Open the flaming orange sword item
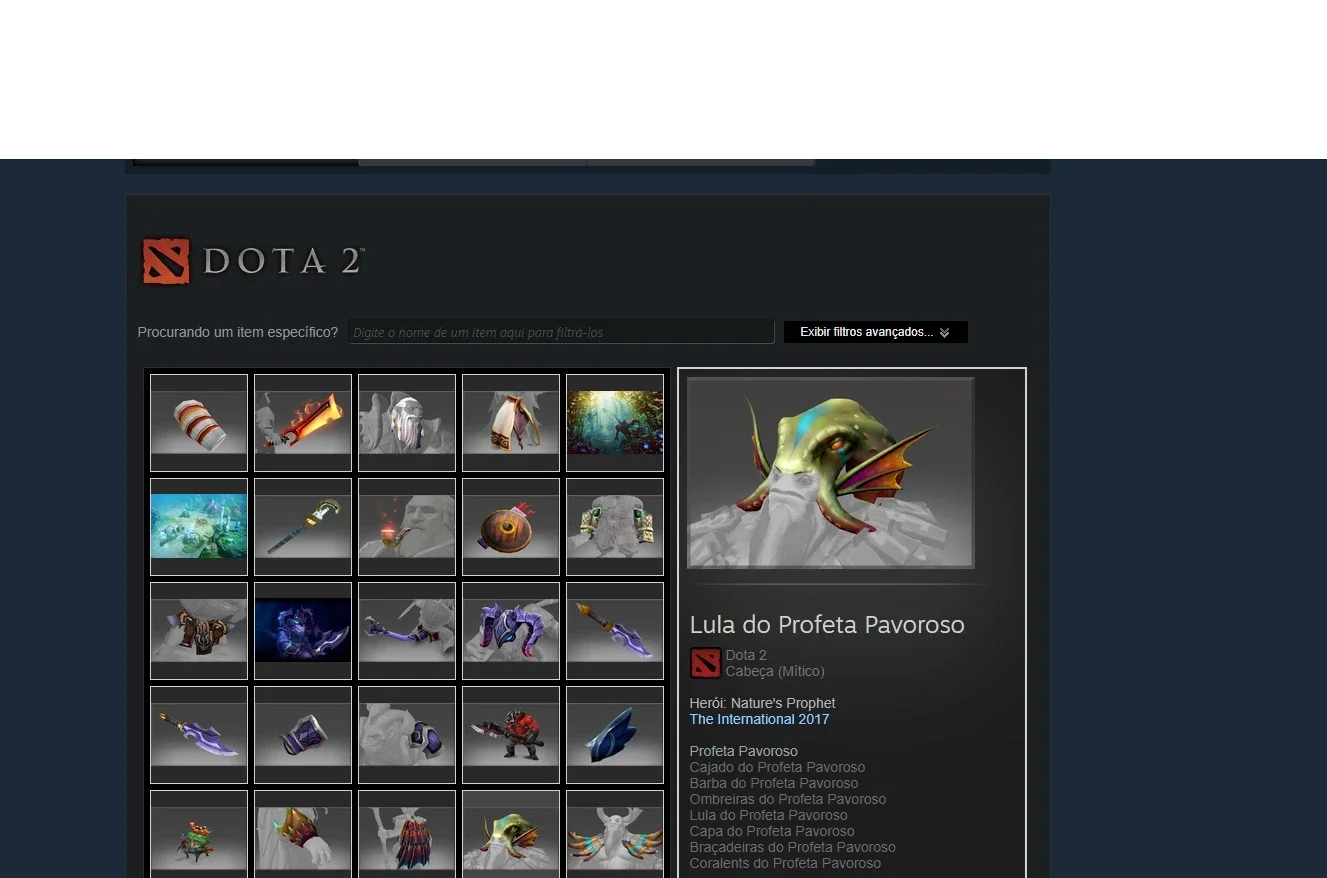Viewport: 1327px width, 878px height. pos(303,423)
